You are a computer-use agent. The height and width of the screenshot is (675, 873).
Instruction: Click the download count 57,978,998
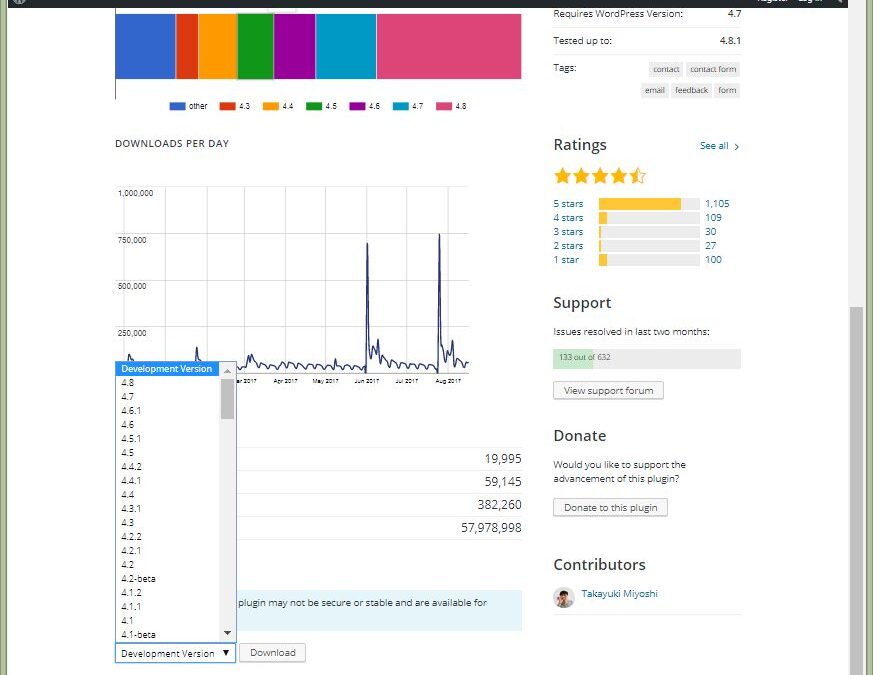(491, 528)
